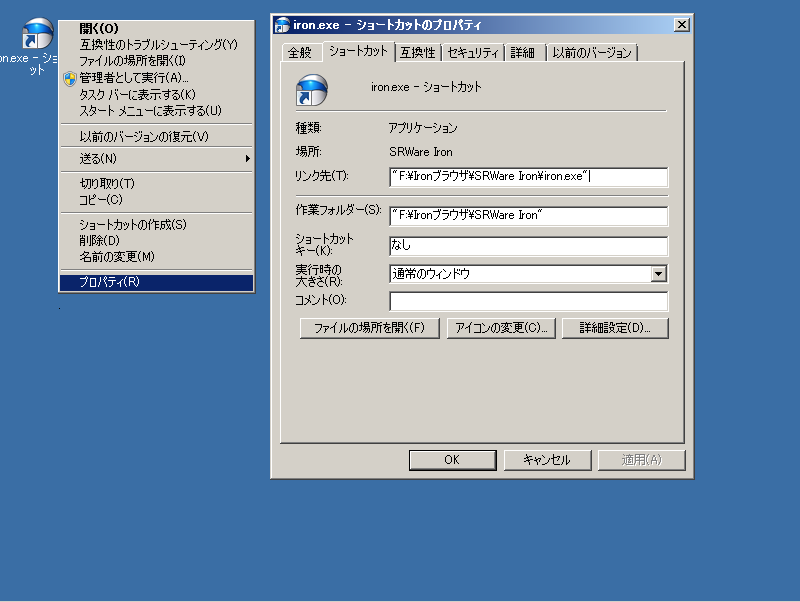Click the キャンセル button
This screenshot has width=800, height=602.
point(547,460)
